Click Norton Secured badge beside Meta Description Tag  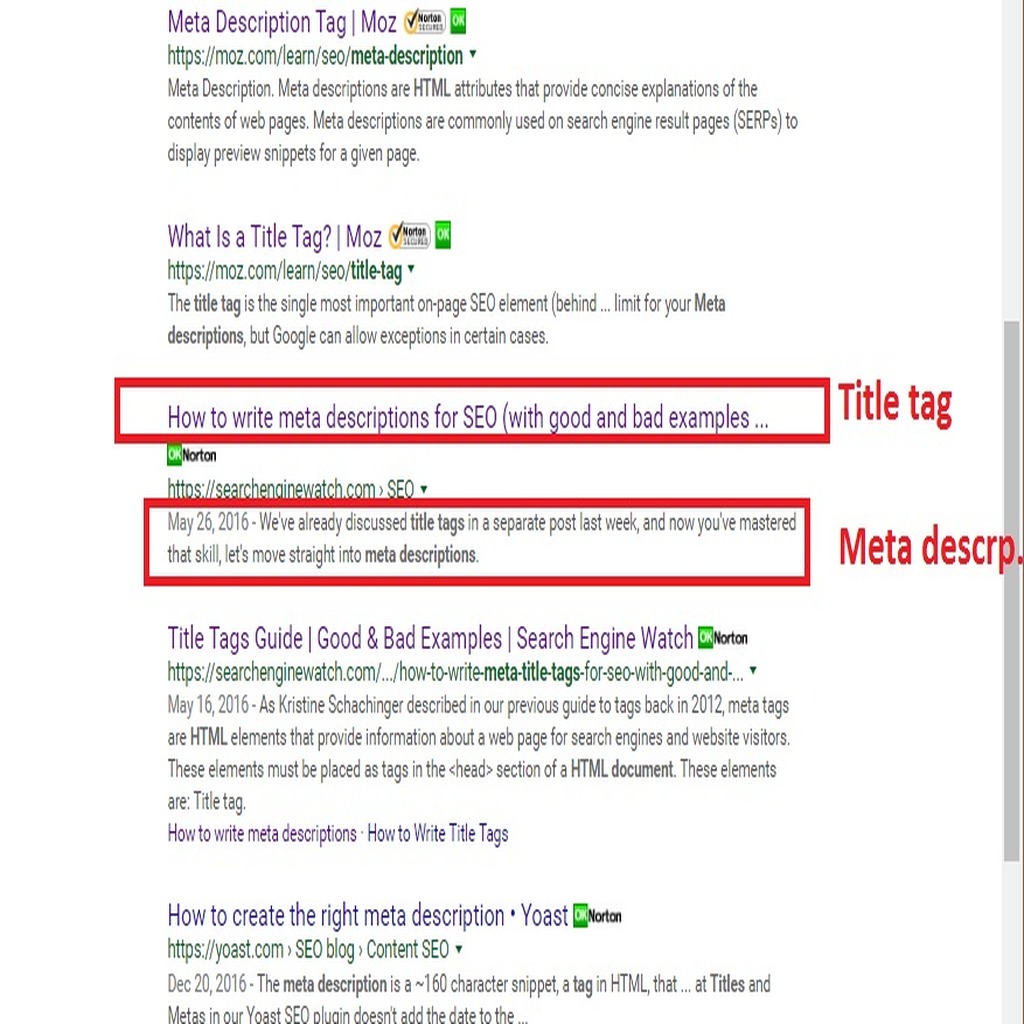(x=424, y=22)
